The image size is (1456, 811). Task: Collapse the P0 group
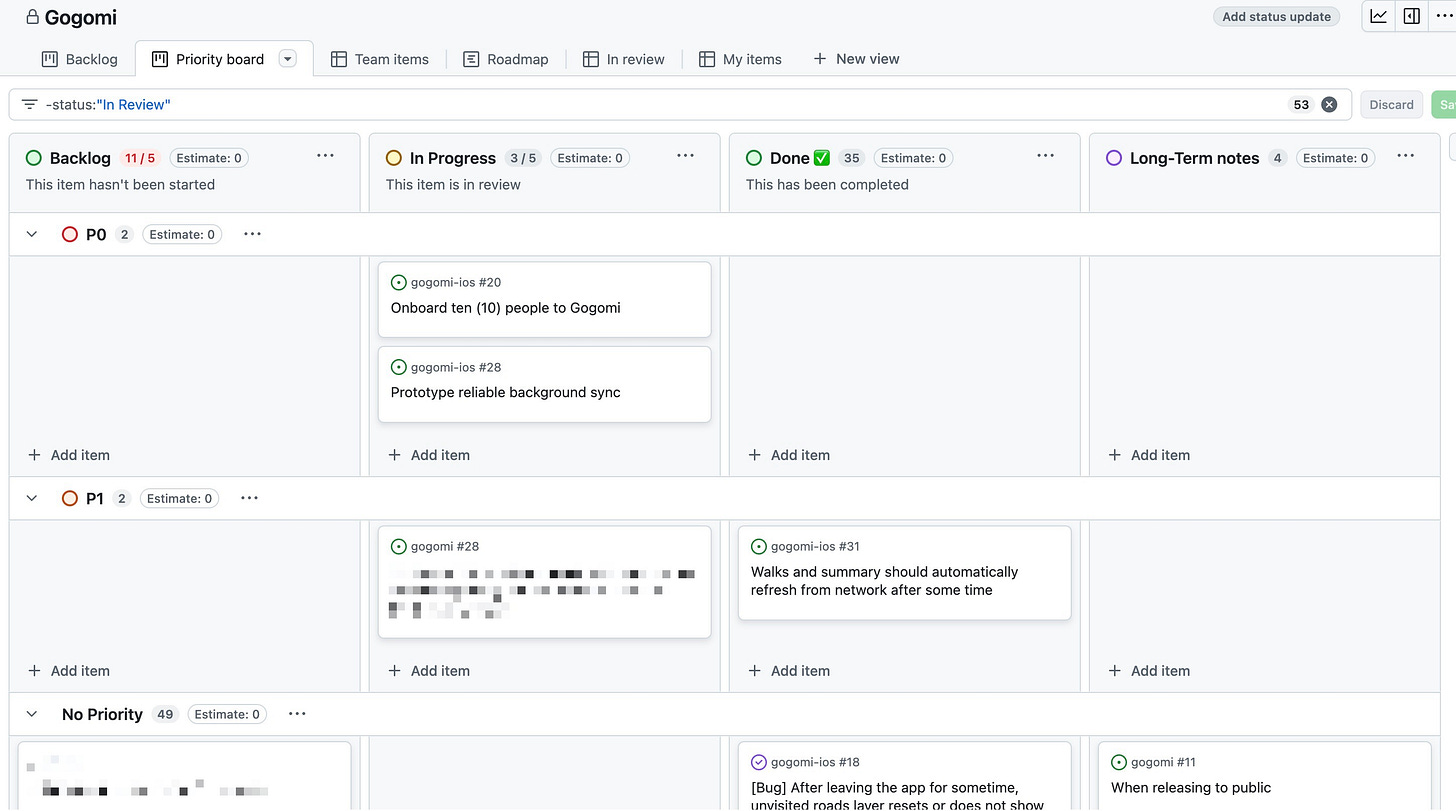pyautogui.click(x=32, y=234)
